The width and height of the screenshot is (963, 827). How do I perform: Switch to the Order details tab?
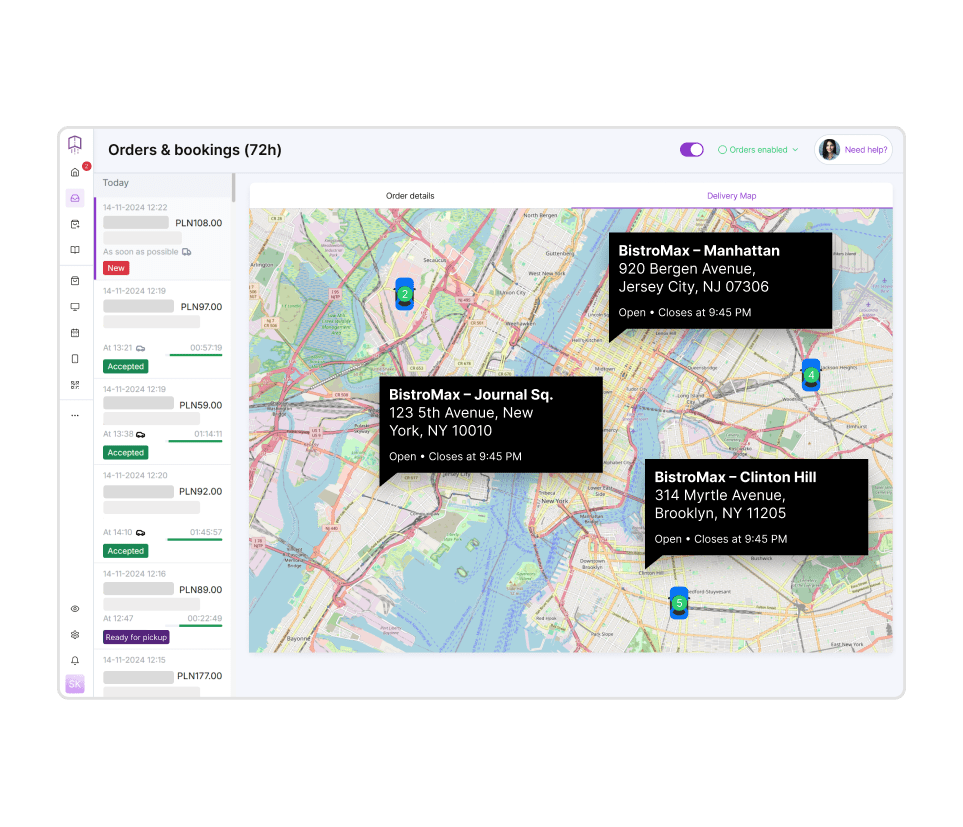tap(410, 196)
